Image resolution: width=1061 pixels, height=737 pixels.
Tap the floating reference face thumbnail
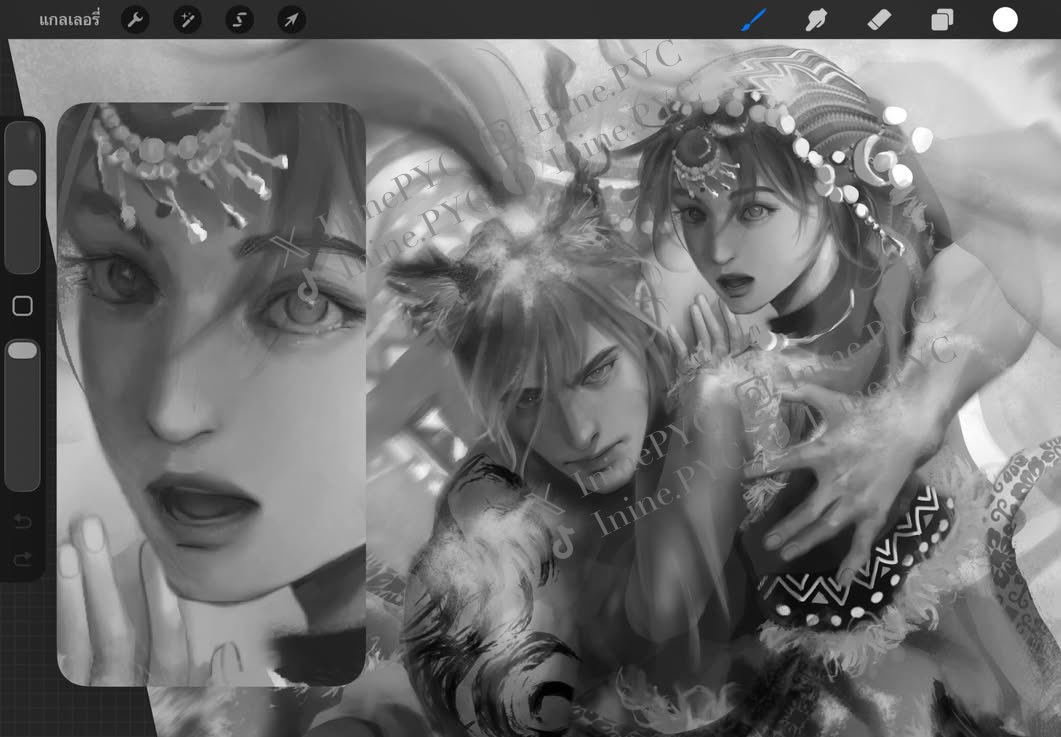pos(211,394)
